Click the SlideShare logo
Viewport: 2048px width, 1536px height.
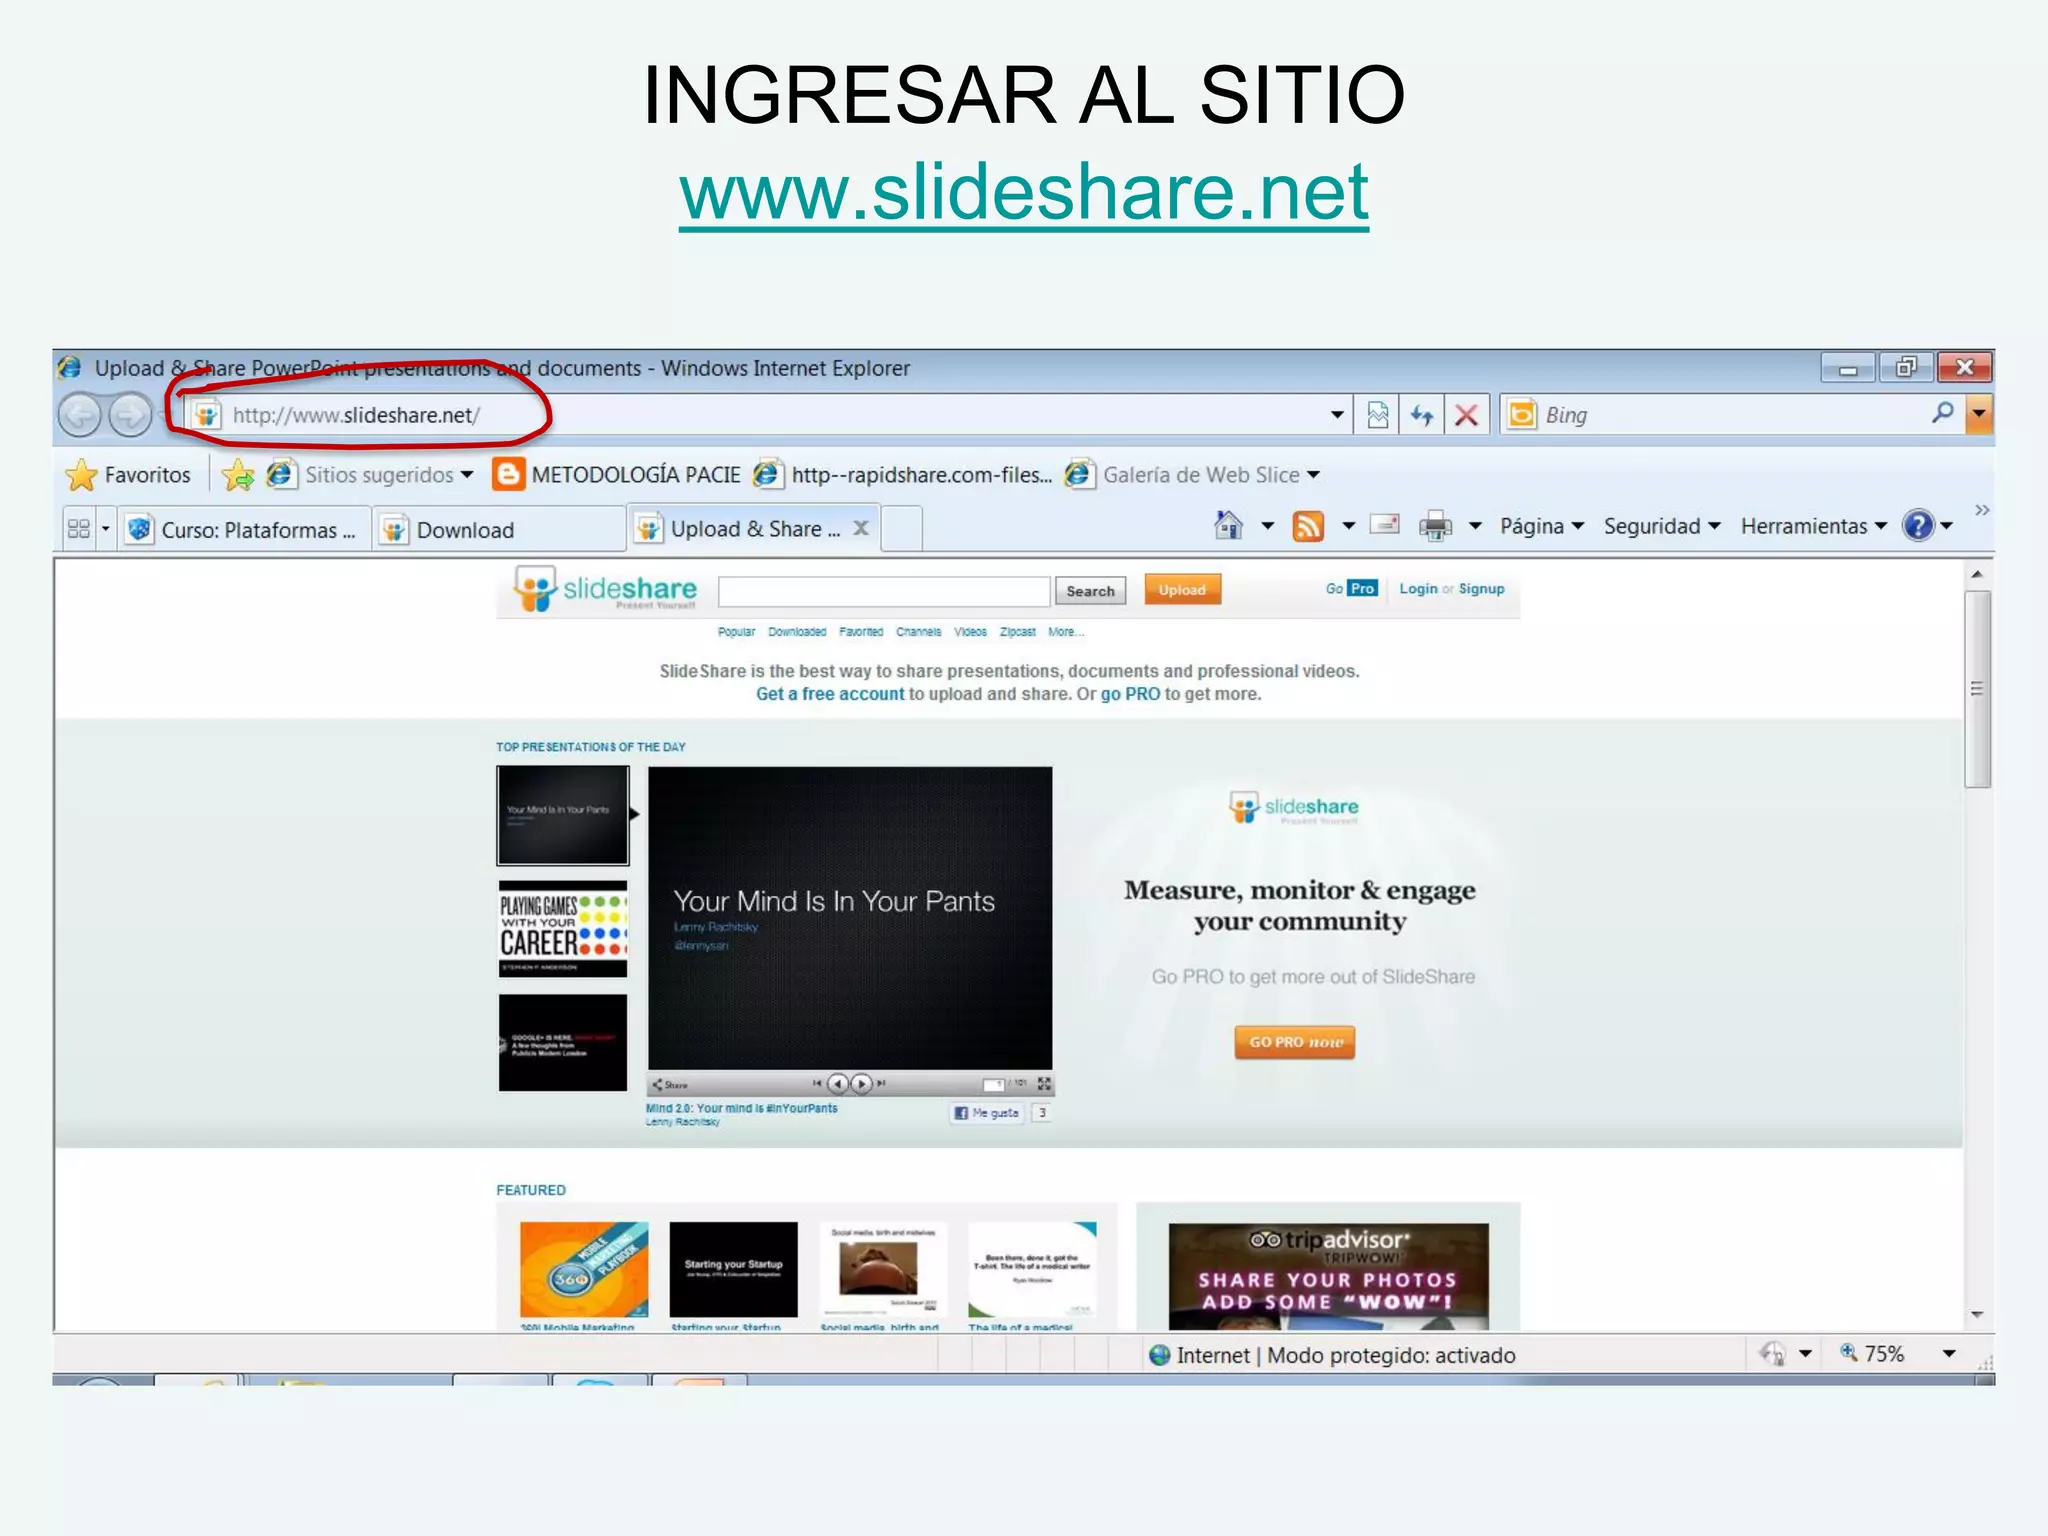point(605,590)
